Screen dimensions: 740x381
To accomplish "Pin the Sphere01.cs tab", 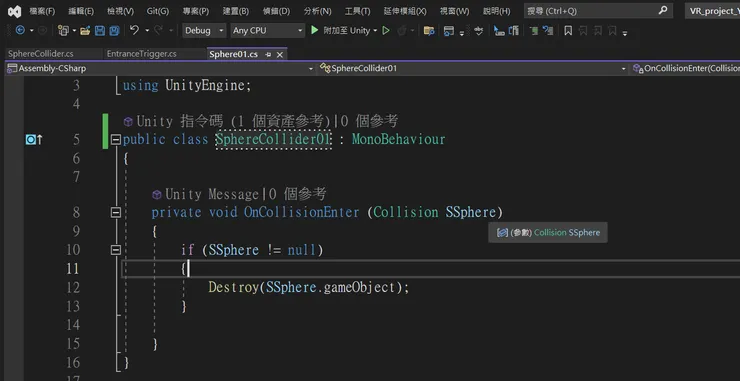I will point(268,55).
